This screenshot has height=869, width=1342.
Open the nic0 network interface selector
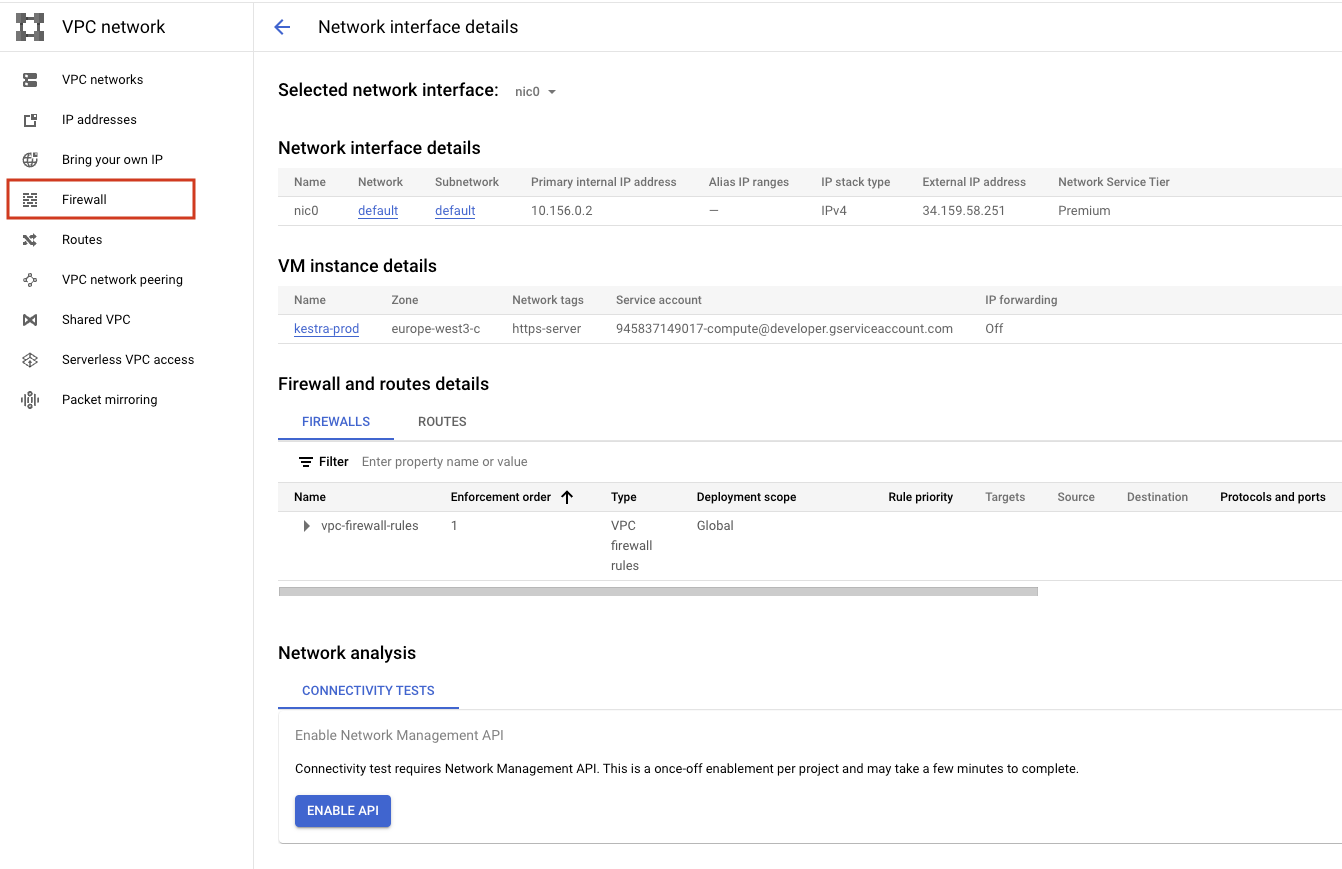[x=535, y=90]
